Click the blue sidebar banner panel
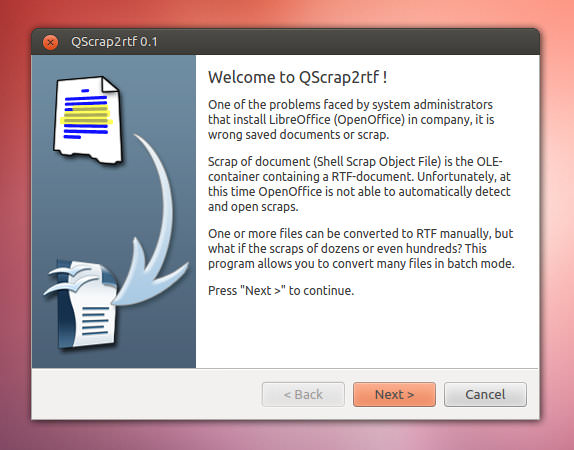 [x=114, y=211]
